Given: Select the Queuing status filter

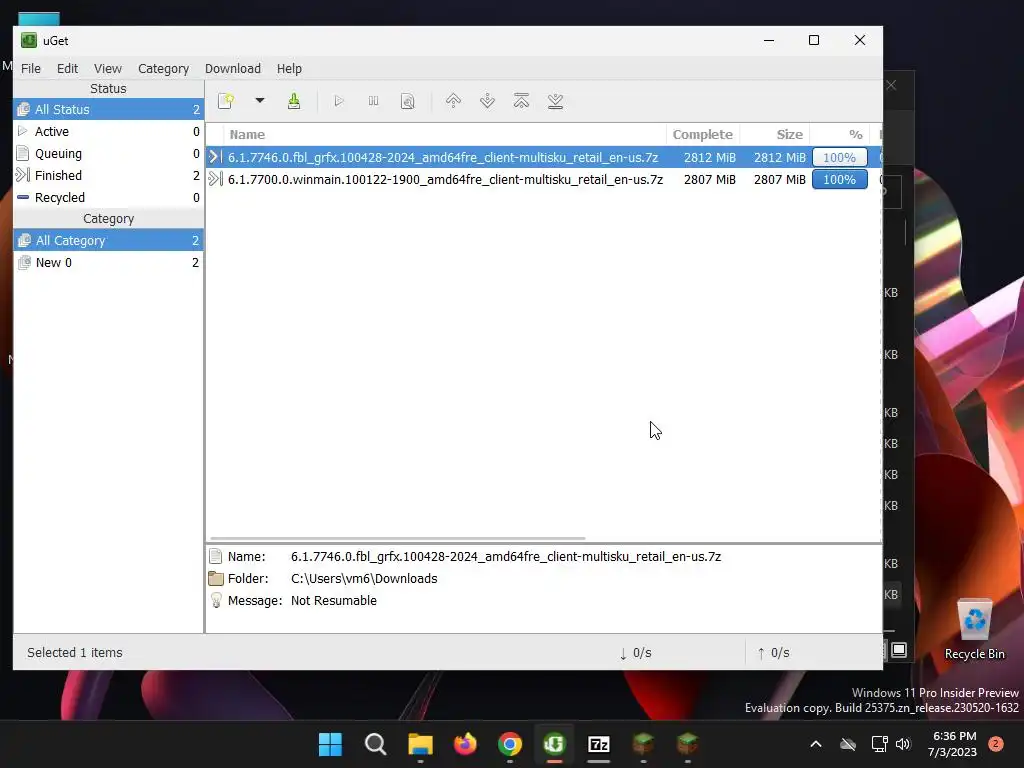Looking at the screenshot, I should click(x=108, y=153).
